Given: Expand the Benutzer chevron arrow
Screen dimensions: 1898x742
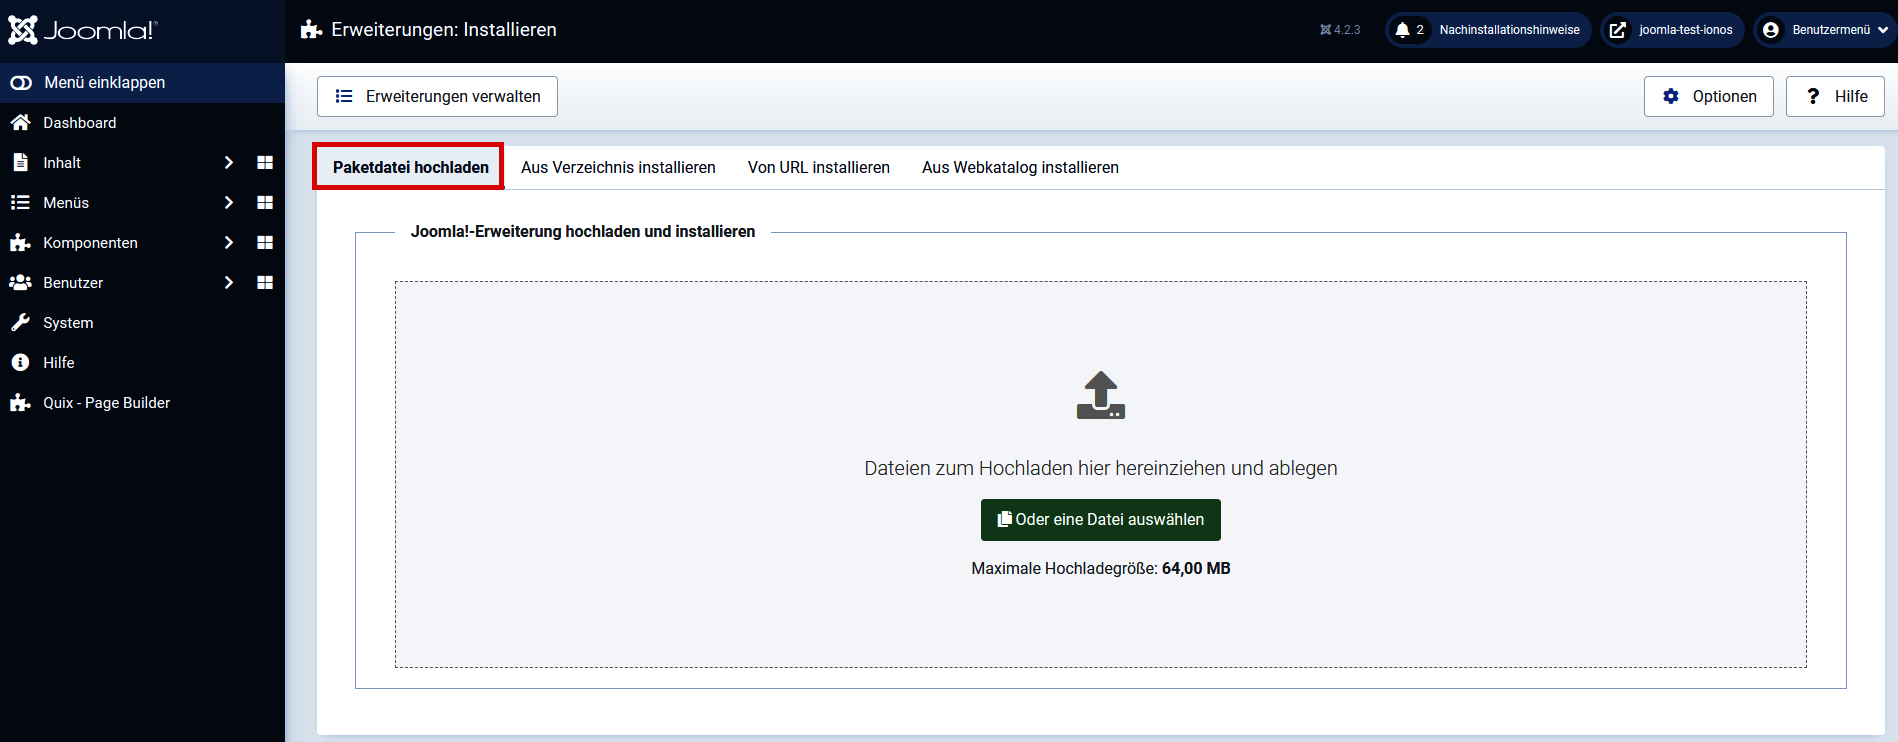Looking at the screenshot, I should 229,283.
